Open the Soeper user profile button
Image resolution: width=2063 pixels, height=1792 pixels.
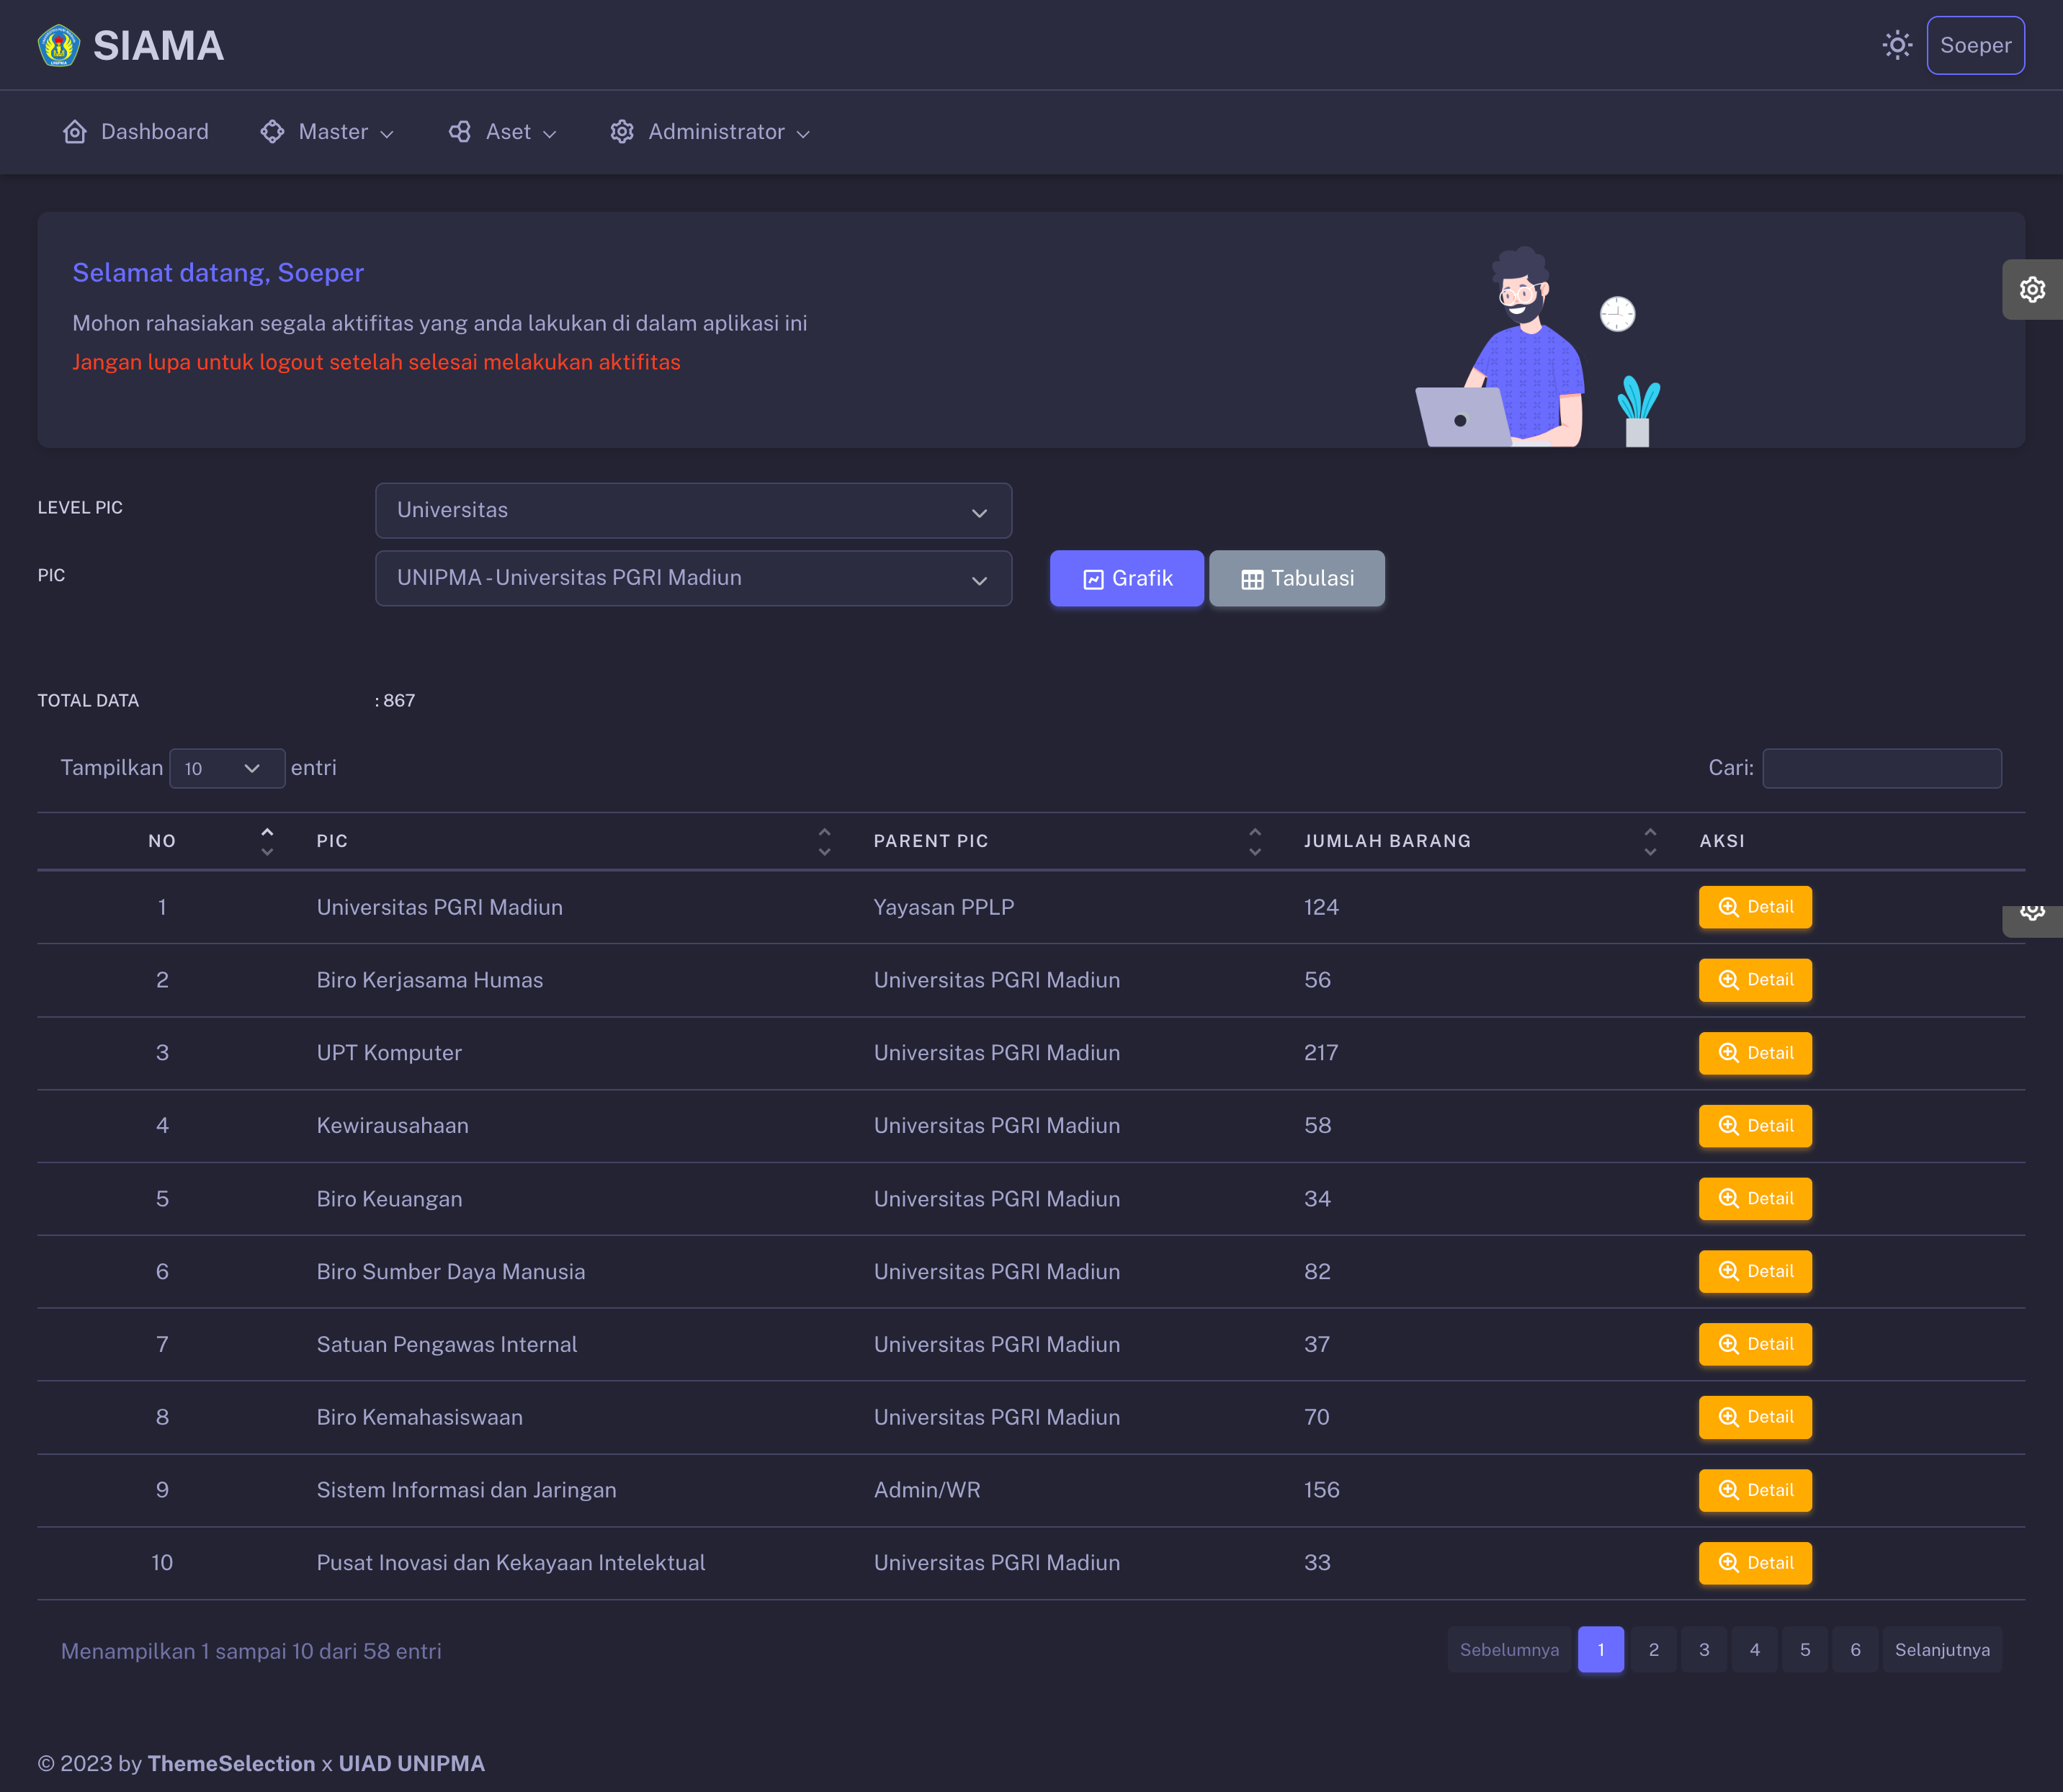(1974, 46)
